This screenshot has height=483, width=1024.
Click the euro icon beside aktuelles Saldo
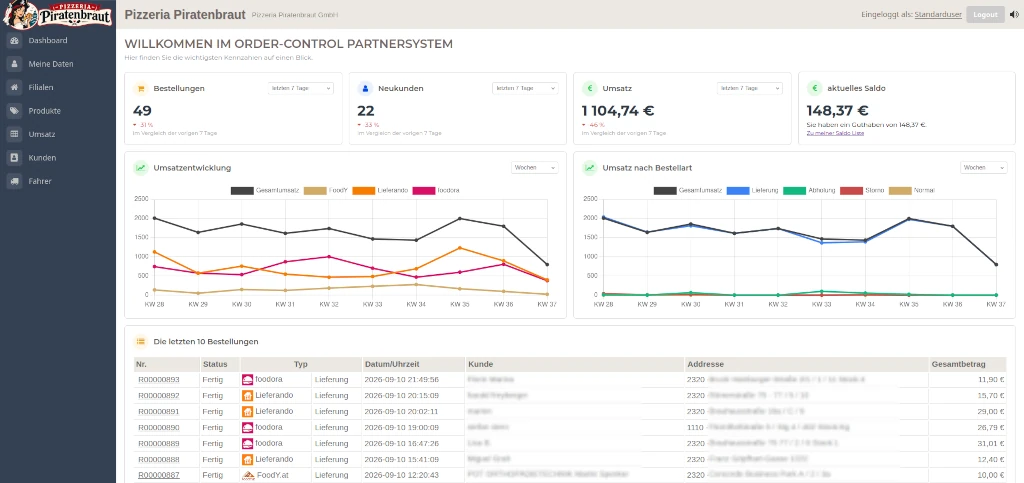(x=814, y=88)
